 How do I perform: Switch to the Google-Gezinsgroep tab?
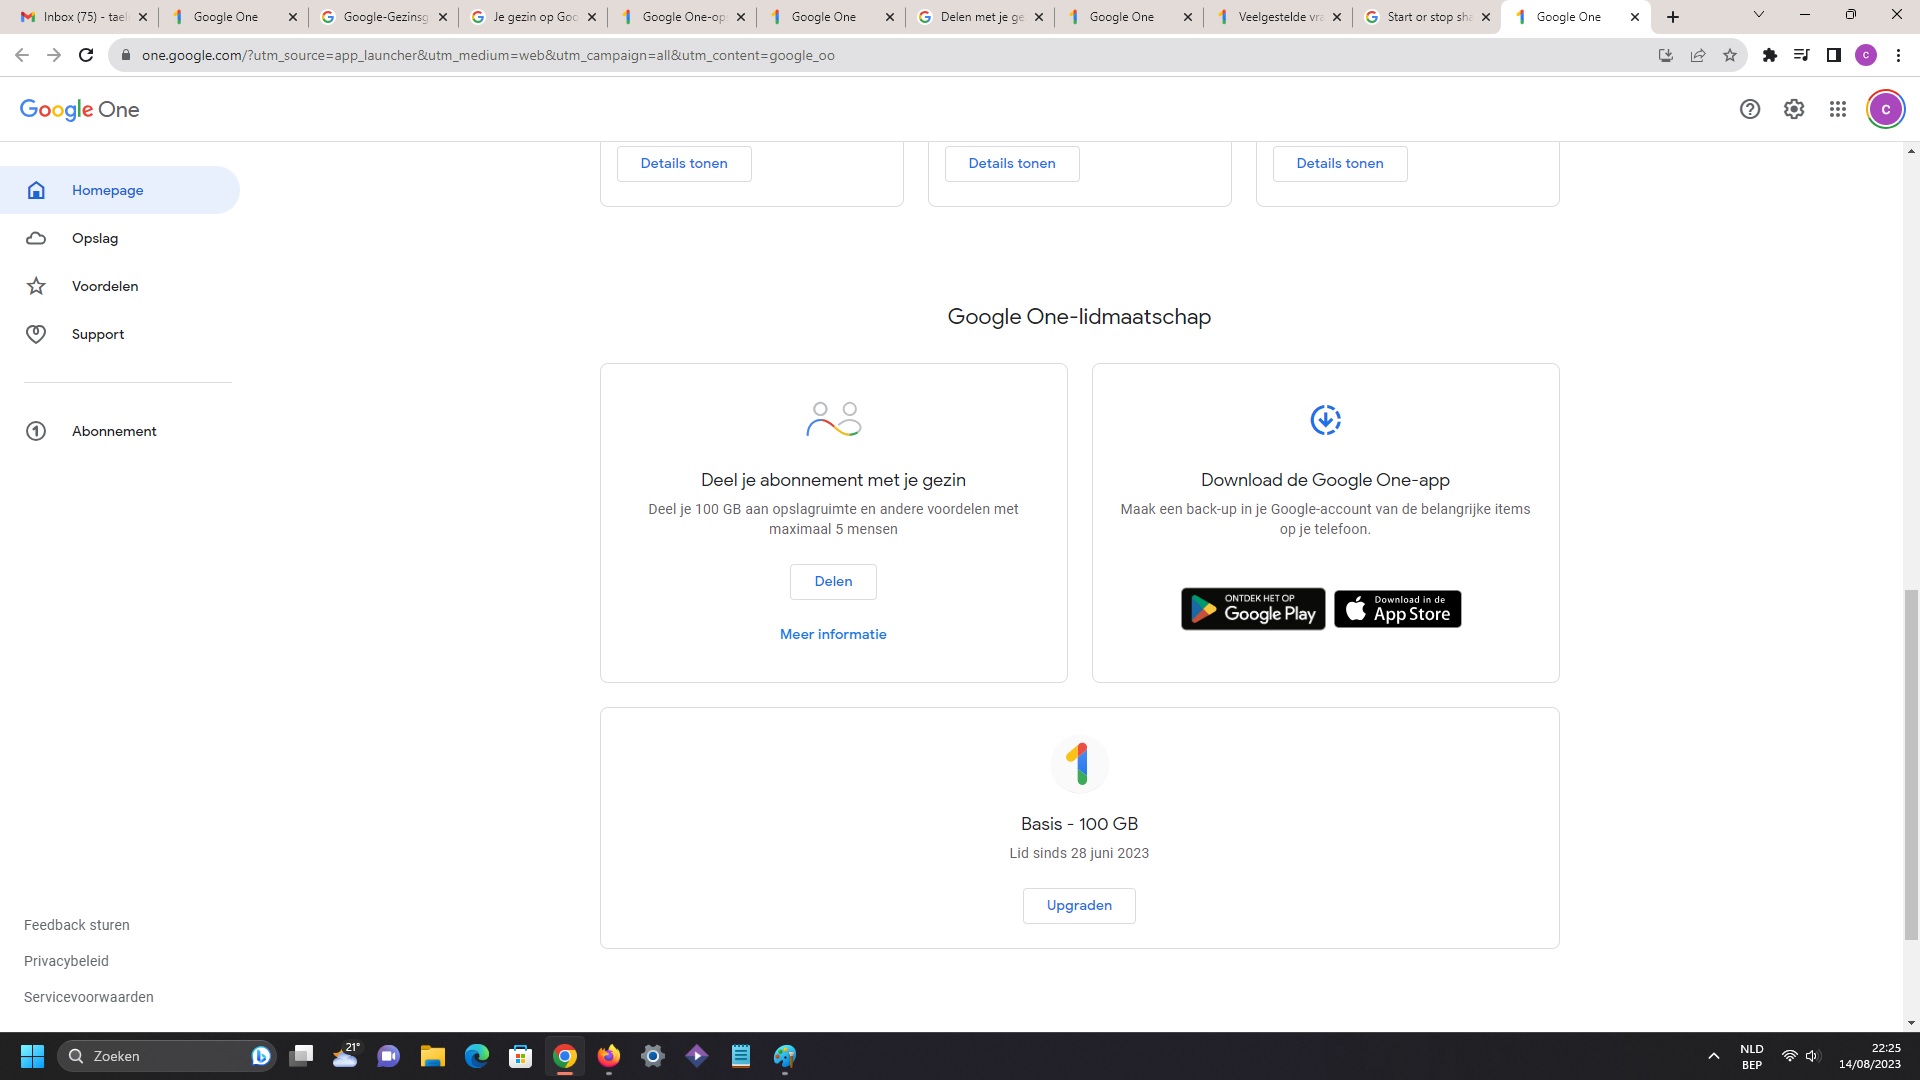(384, 17)
